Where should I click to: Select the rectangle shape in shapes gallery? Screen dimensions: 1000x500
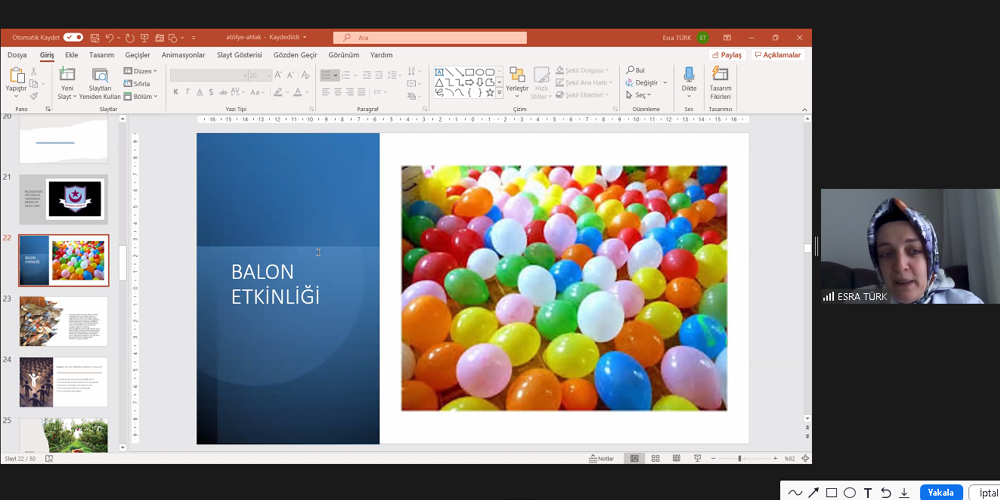469,72
